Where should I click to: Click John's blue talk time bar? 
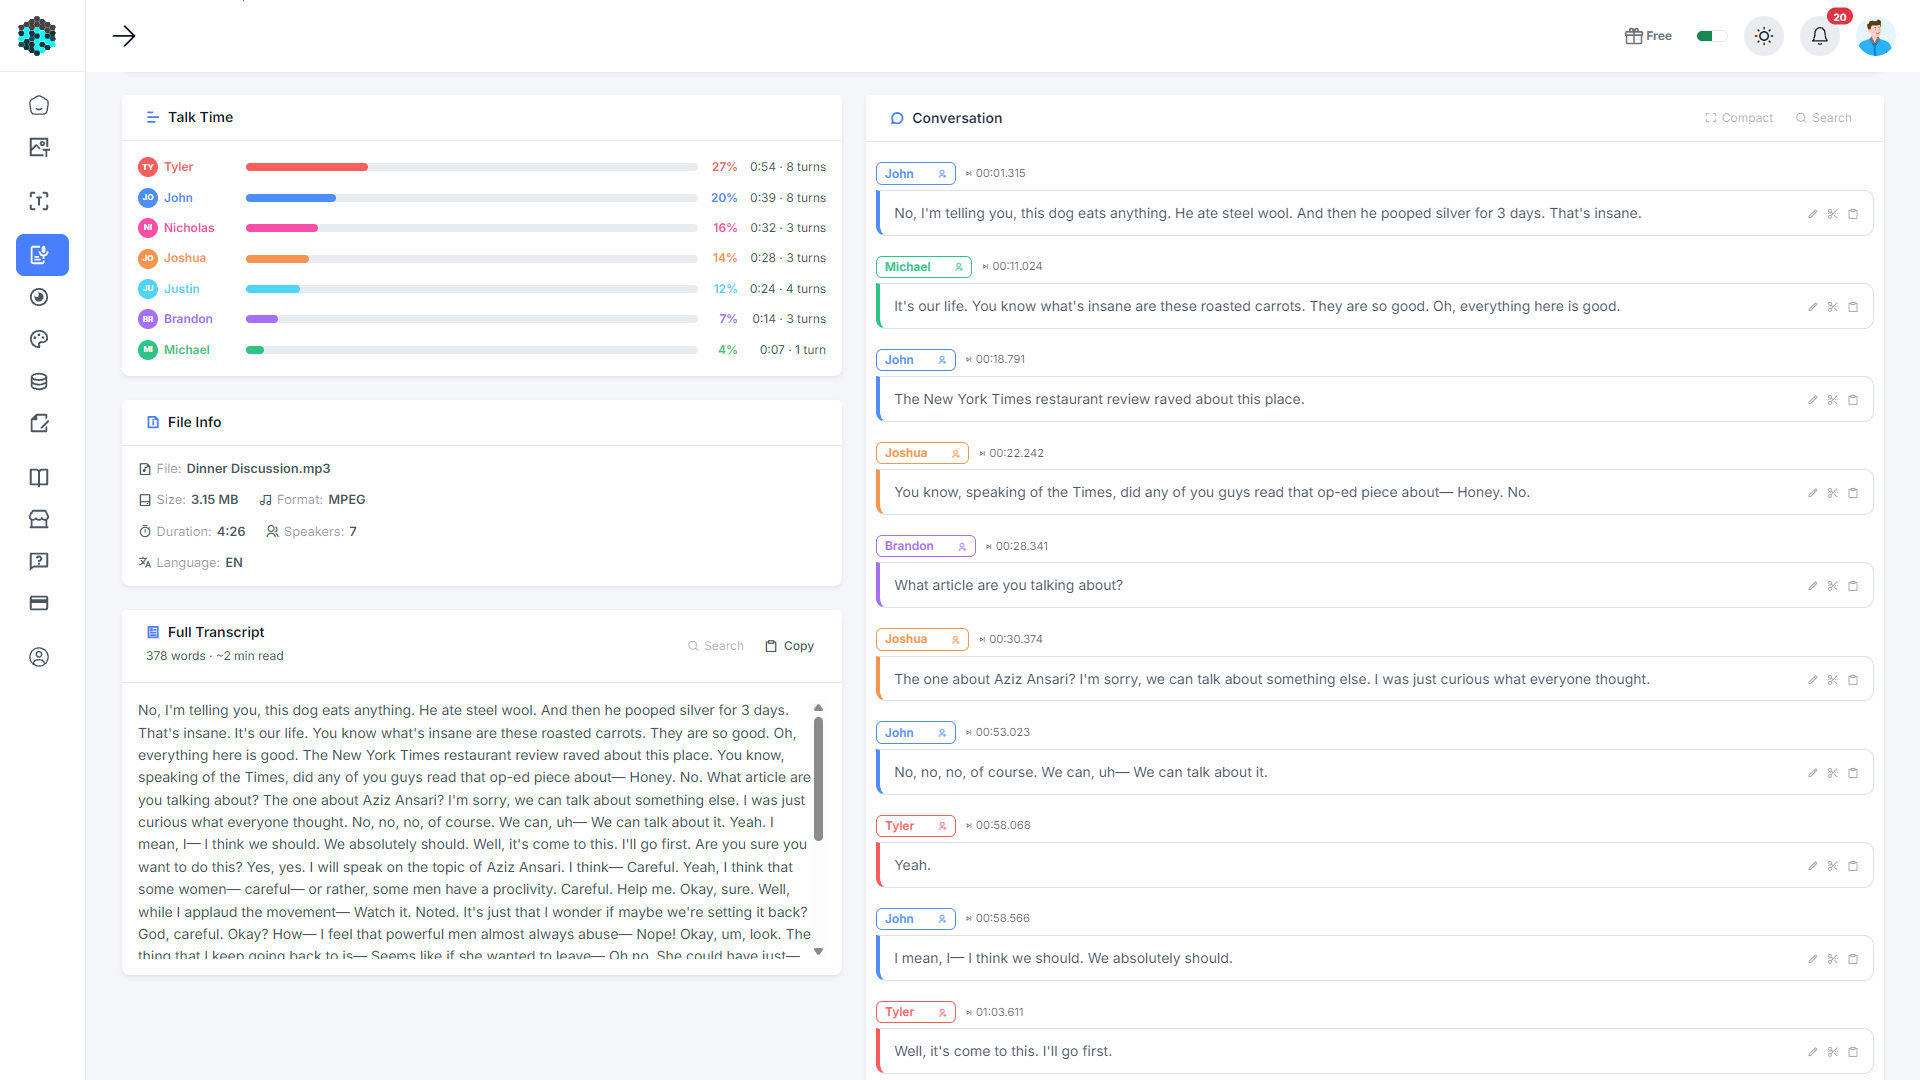(291, 198)
